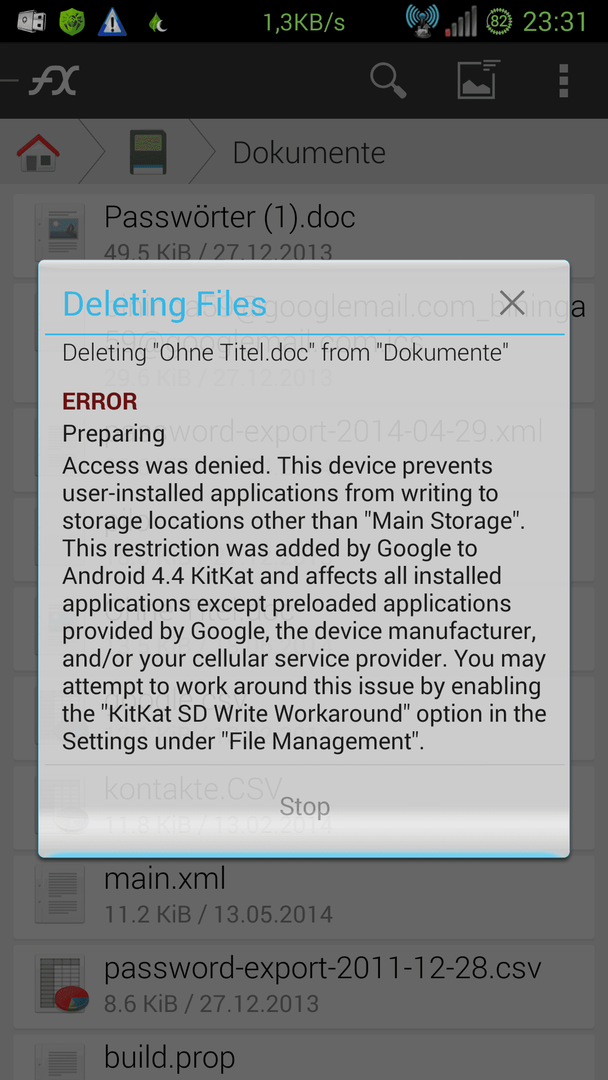
Task: Switch view with the image icon
Action: (478, 80)
